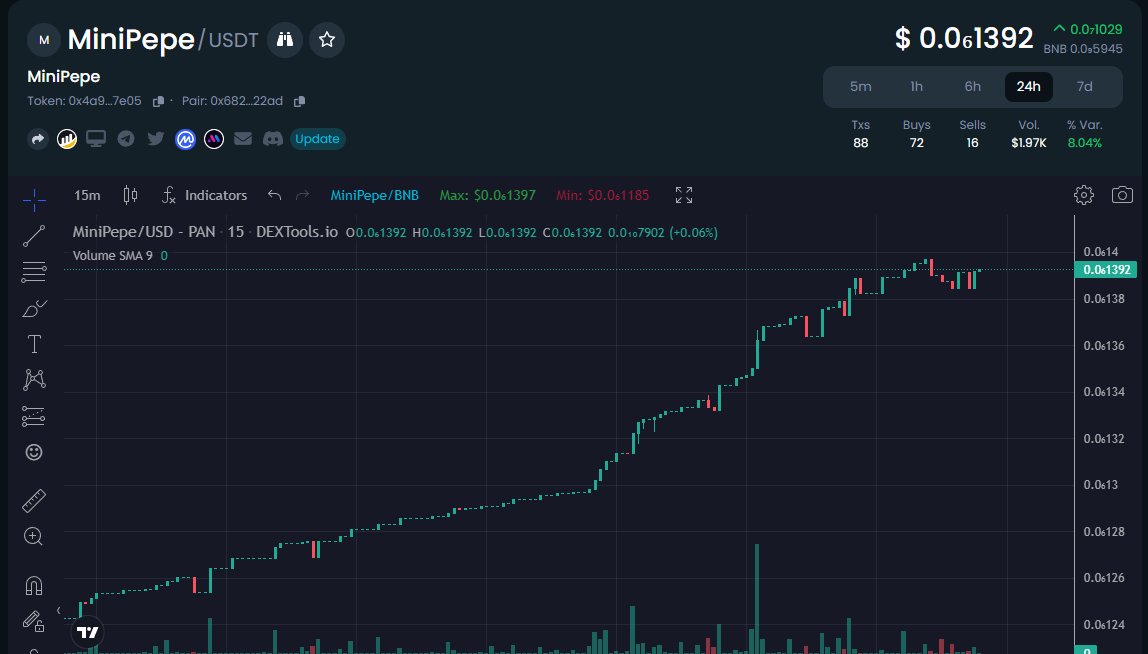Open candlestick chart style selector

130,195
